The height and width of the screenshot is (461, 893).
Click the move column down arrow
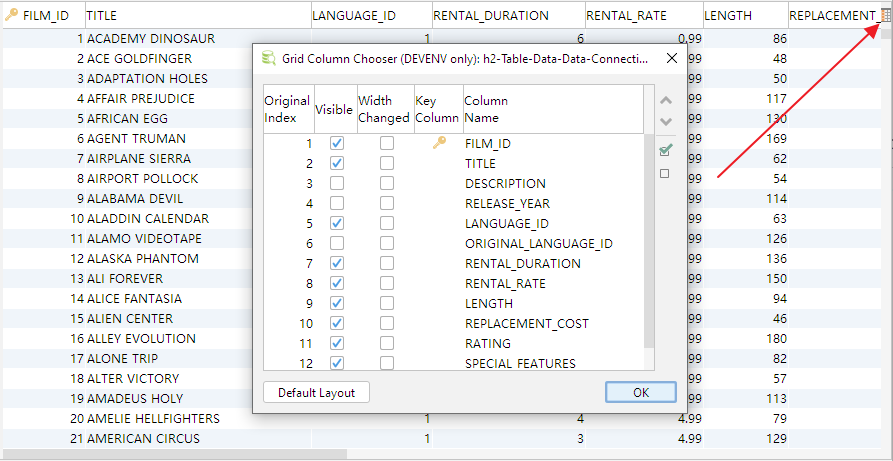coord(666,123)
